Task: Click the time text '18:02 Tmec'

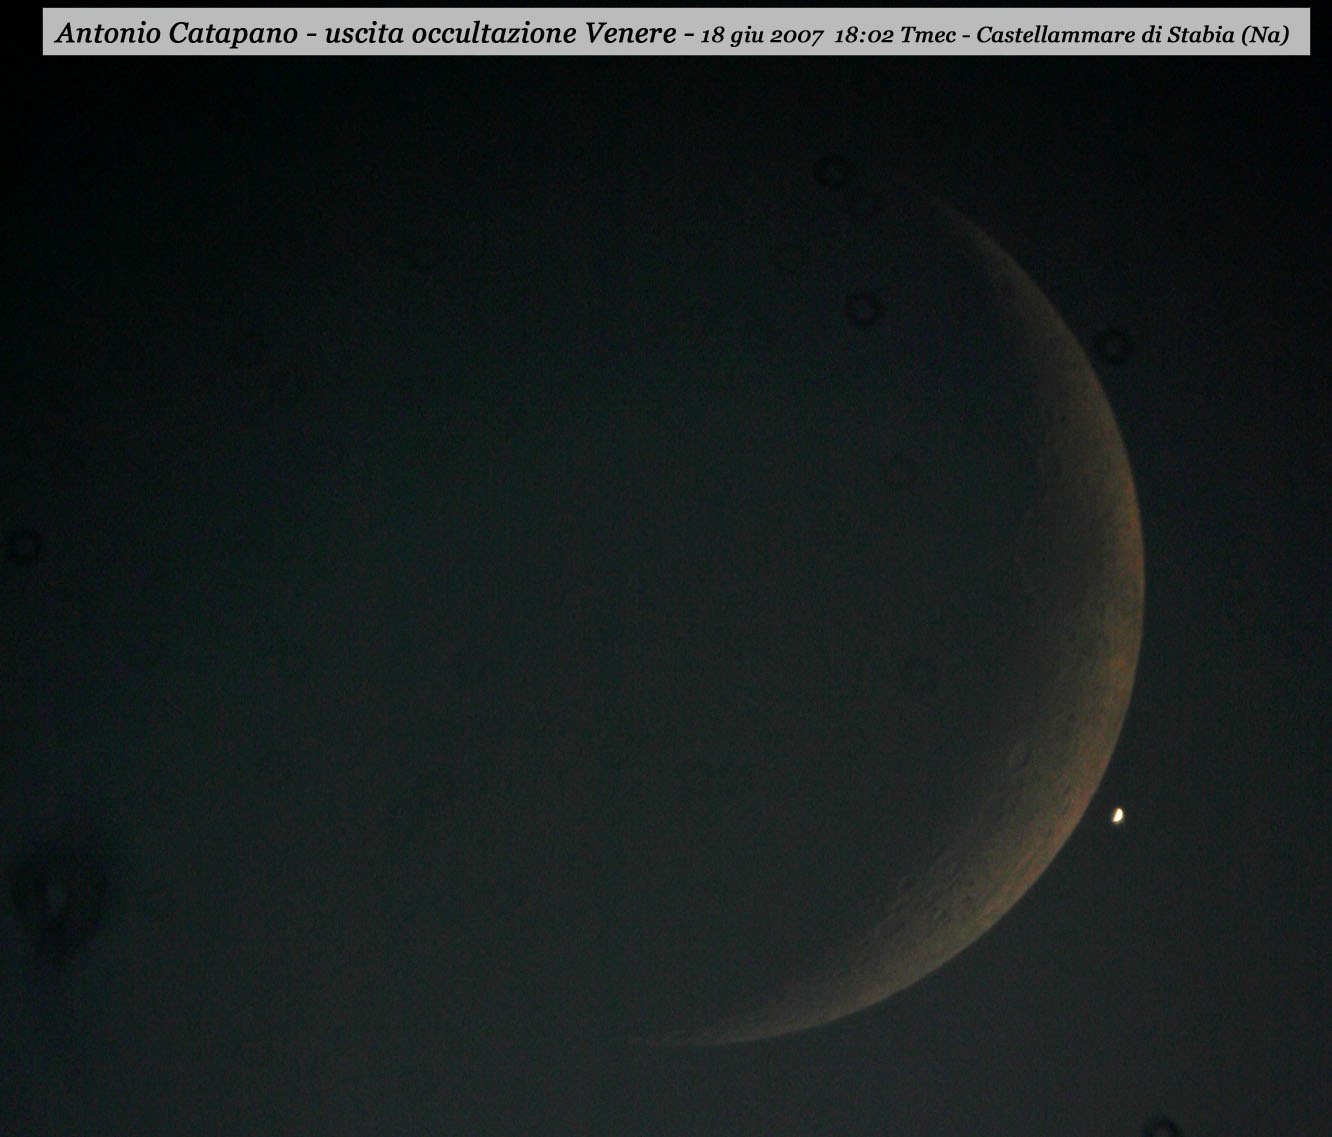Action: 894,35
